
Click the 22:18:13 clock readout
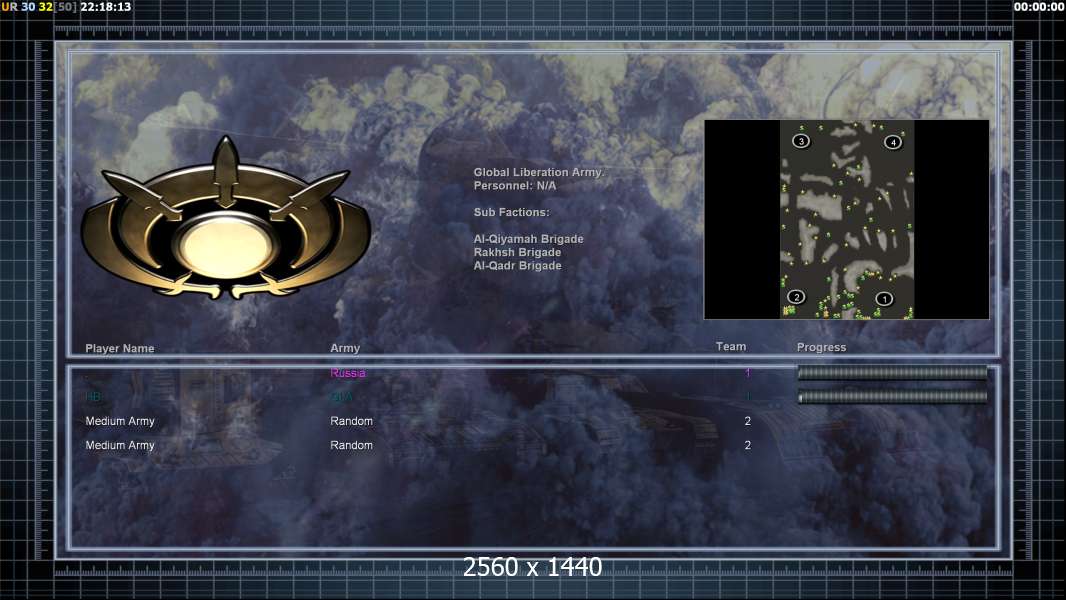coord(105,7)
